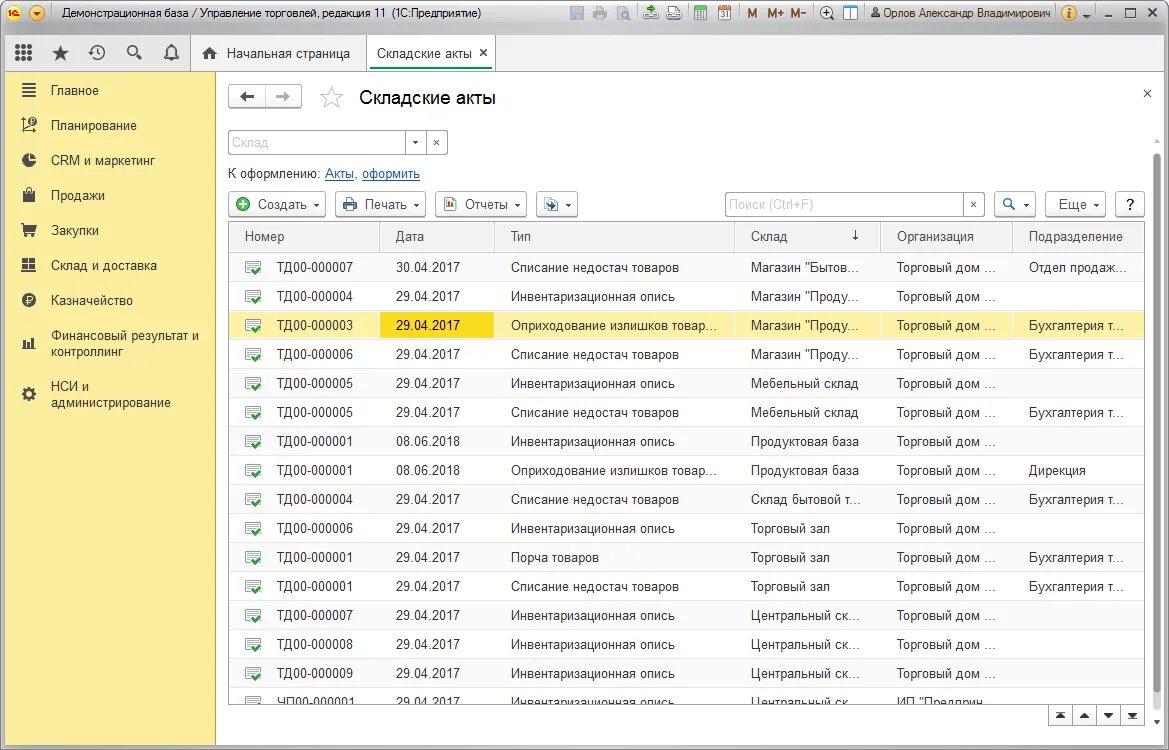Screen dimensions: 1169x750
Task: Toggle the panel layout icon in title bar
Action: tap(850, 13)
